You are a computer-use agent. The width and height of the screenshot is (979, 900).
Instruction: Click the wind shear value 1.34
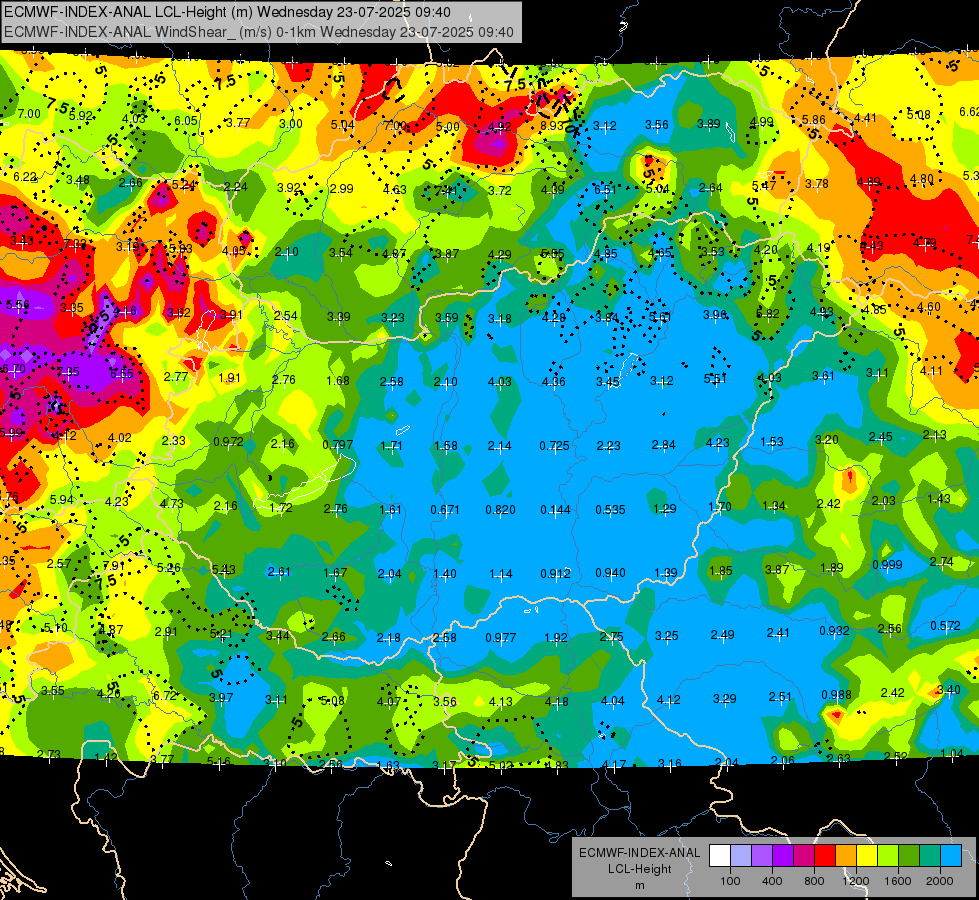coord(774,505)
